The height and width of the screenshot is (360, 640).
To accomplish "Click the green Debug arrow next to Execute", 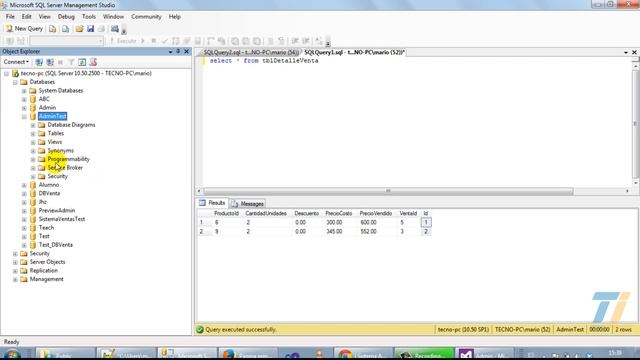I will [143, 41].
